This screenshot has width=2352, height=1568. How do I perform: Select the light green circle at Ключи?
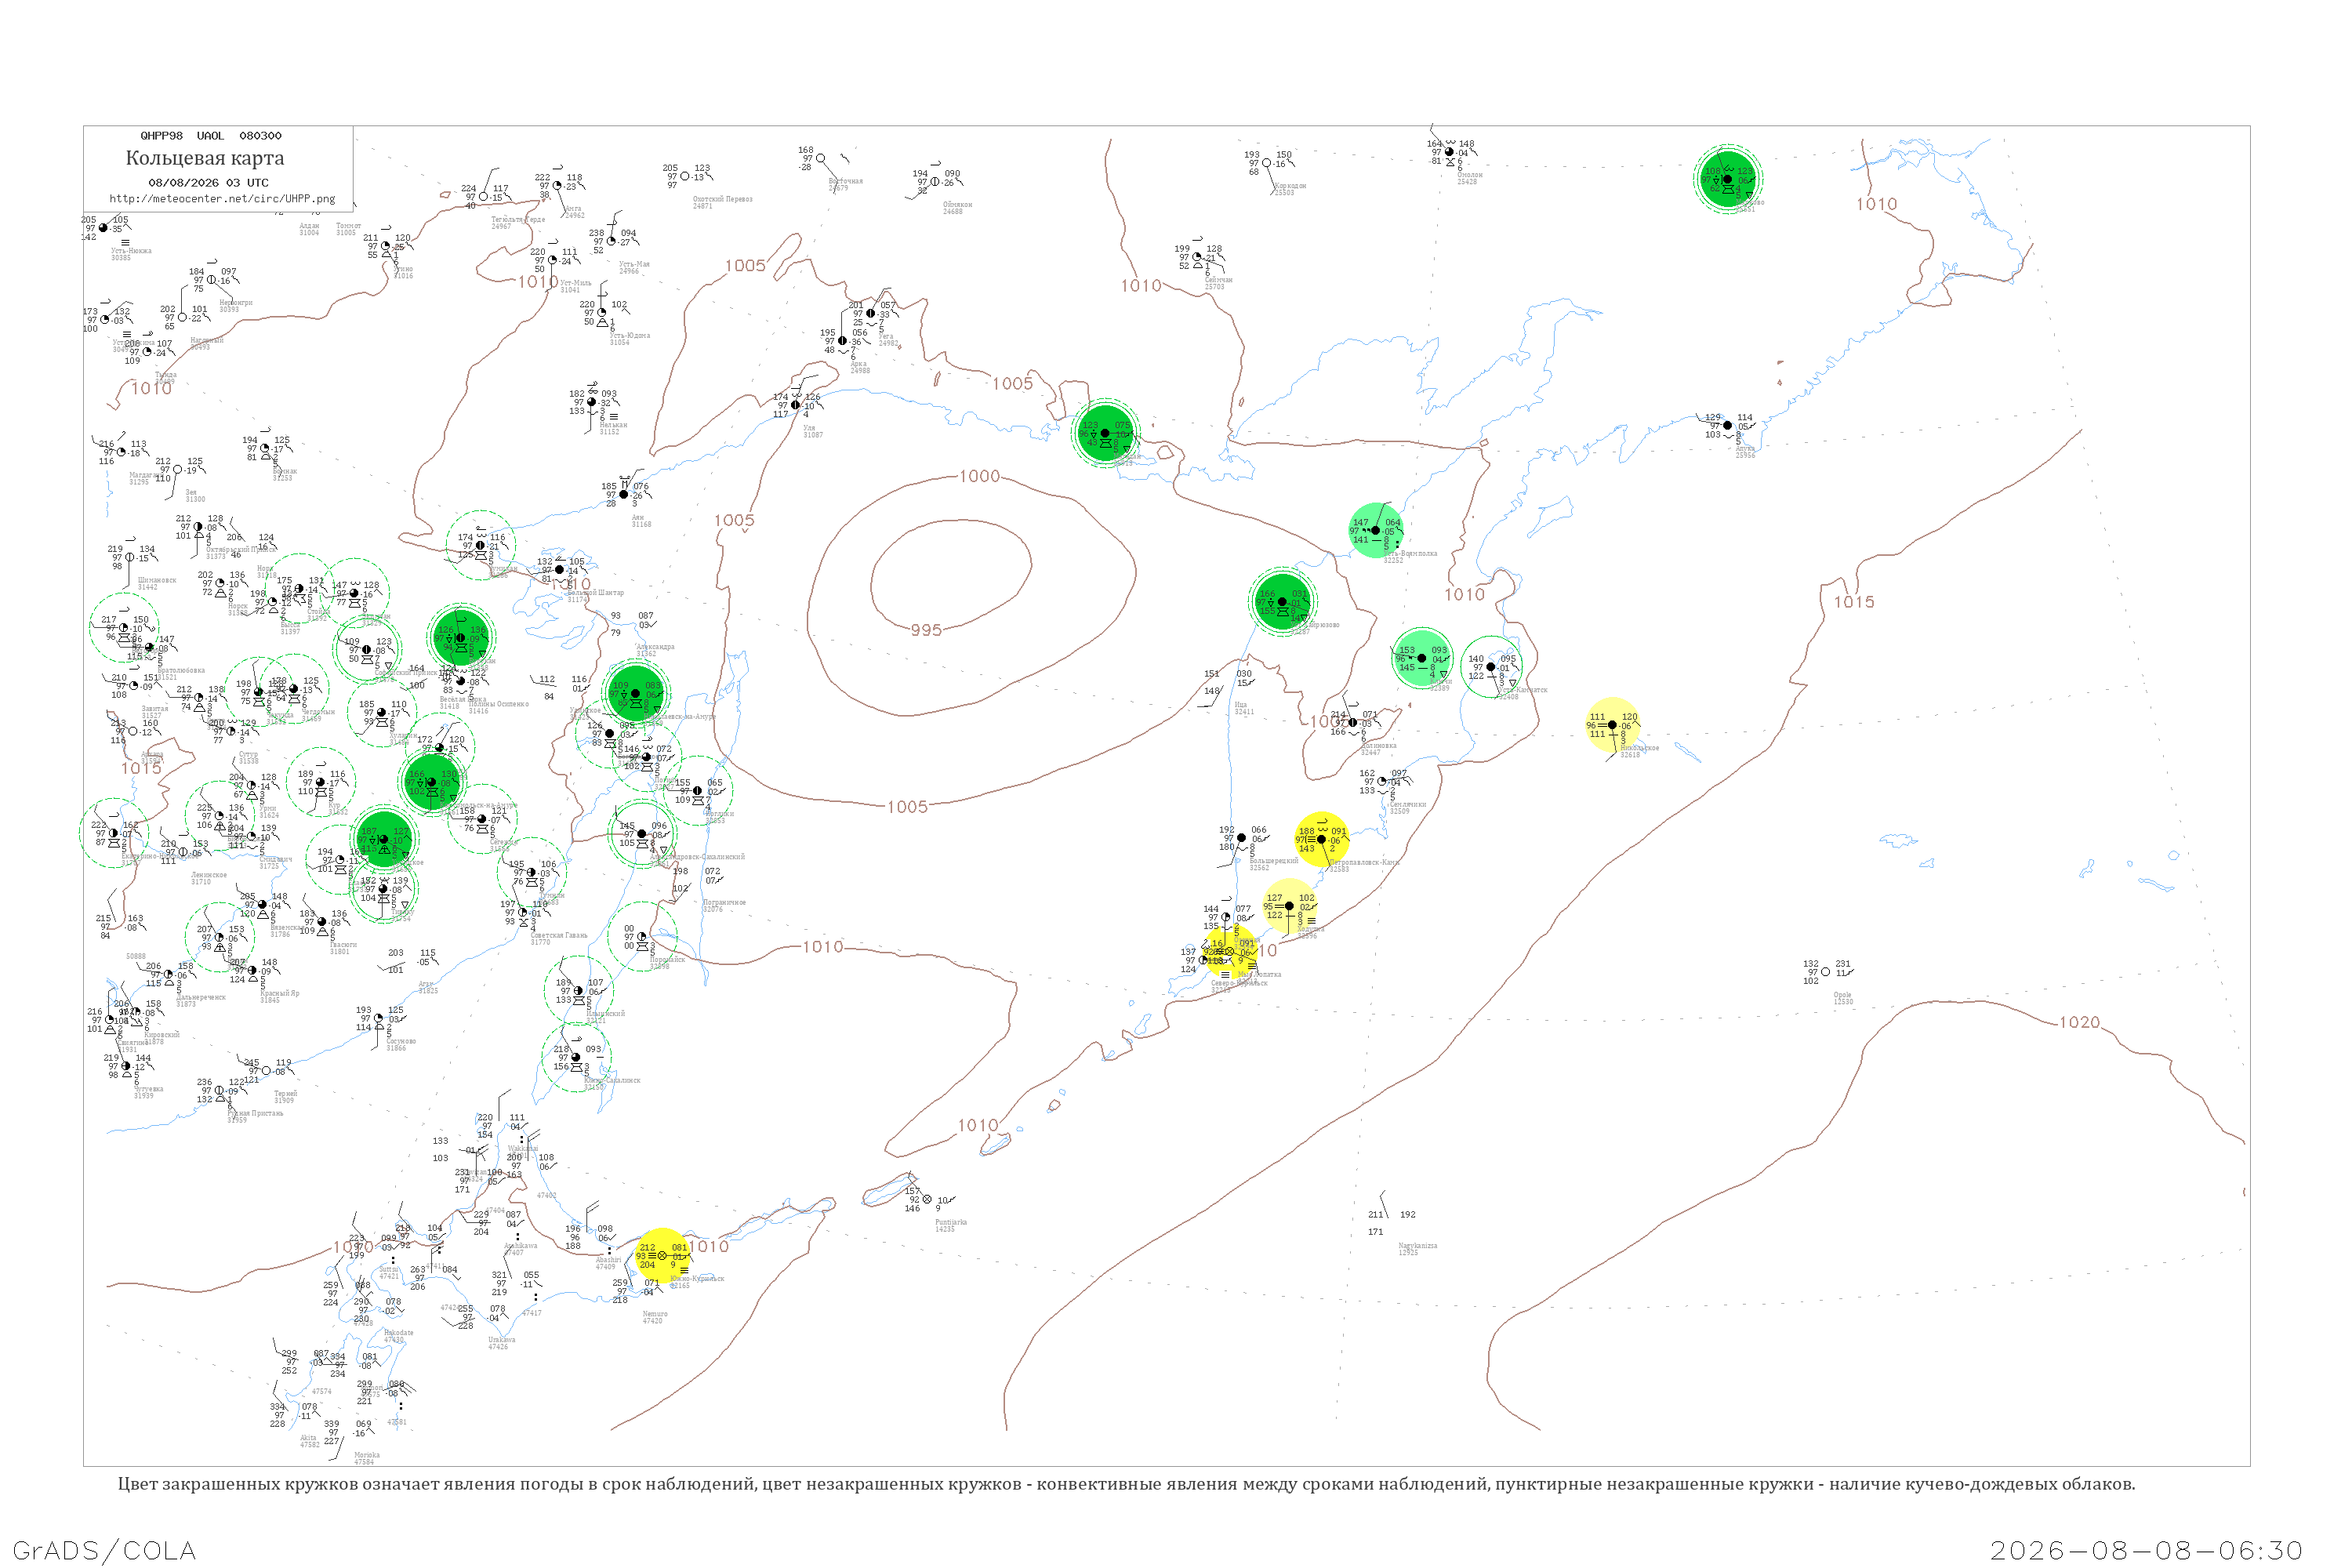pos(1422,658)
